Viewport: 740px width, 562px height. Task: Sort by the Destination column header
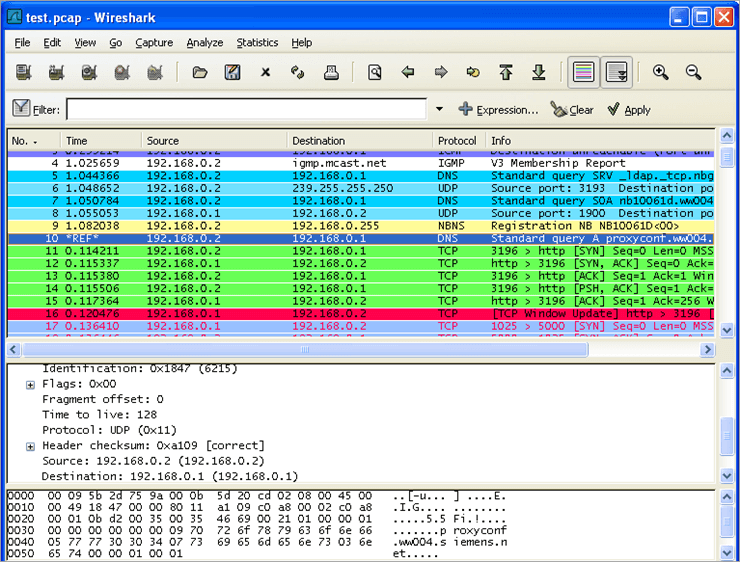tap(360, 141)
